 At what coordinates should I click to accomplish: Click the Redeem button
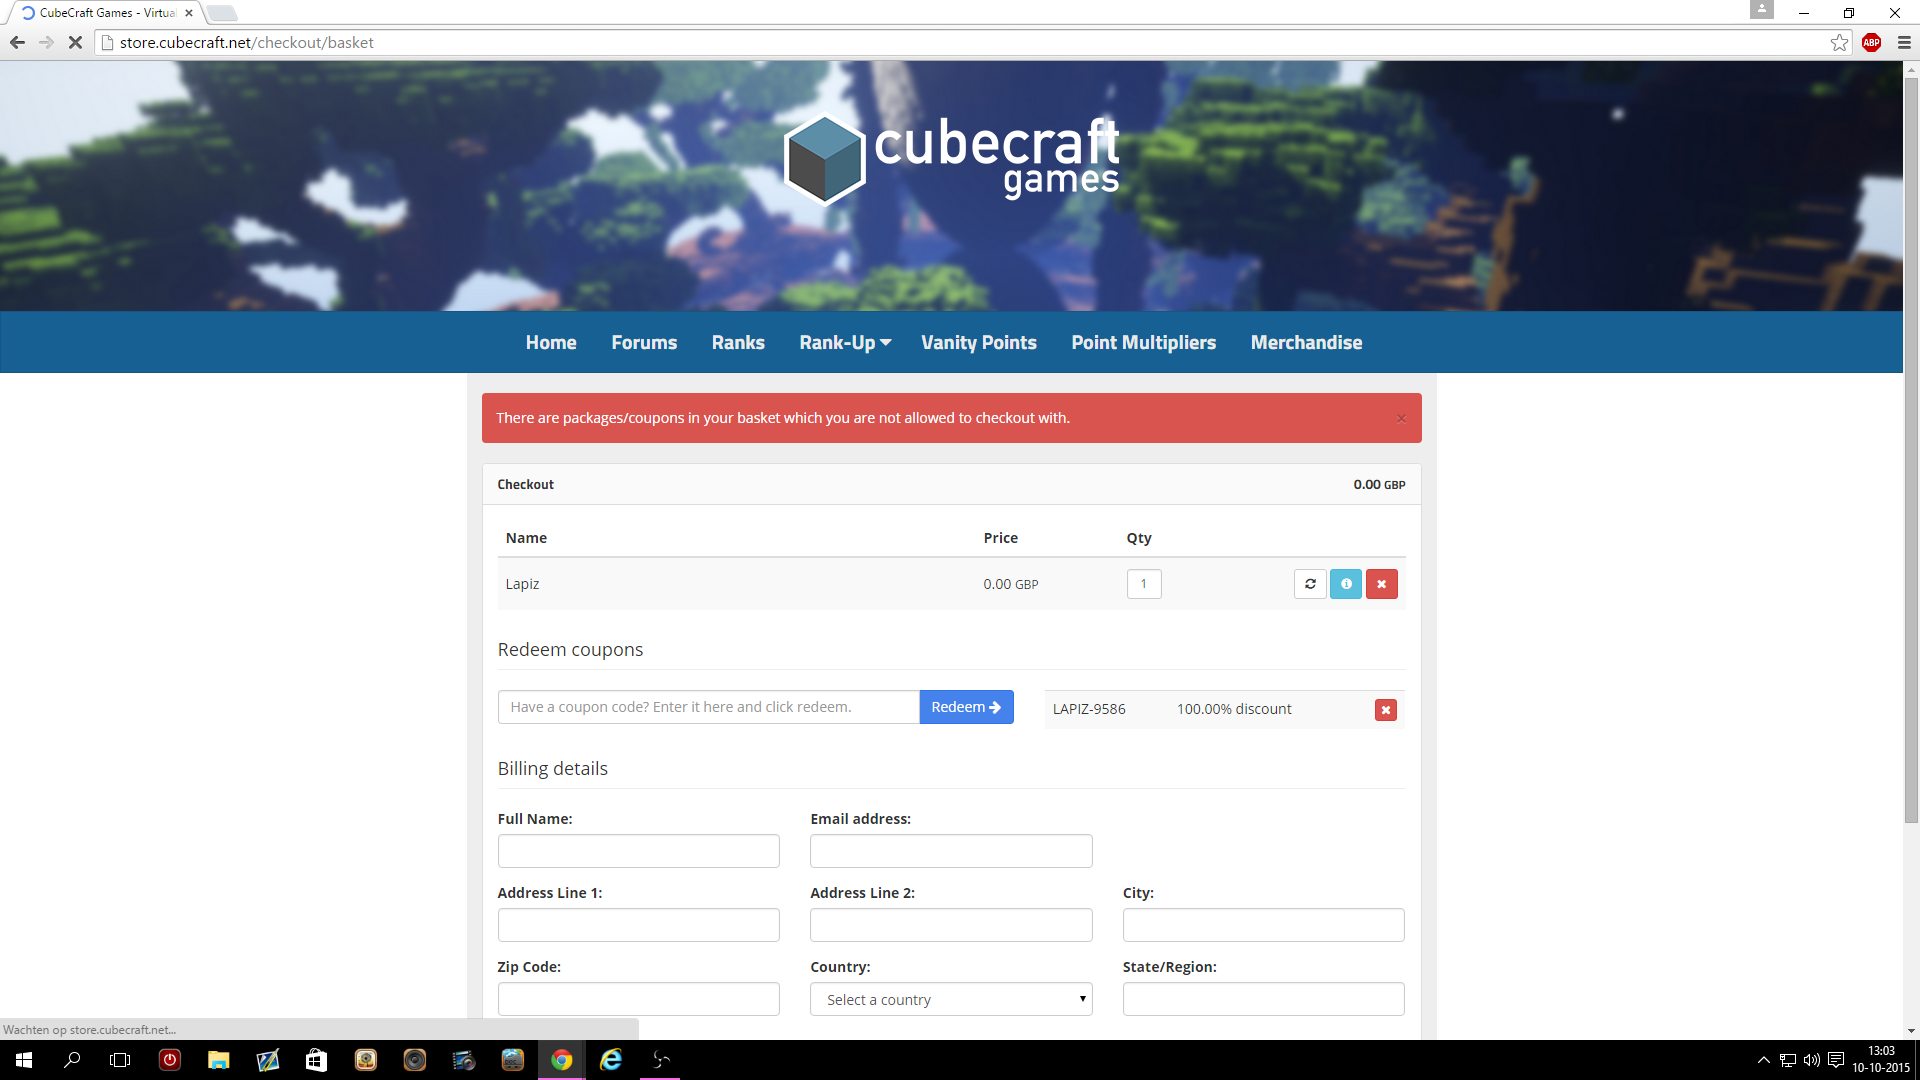[x=966, y=707]
